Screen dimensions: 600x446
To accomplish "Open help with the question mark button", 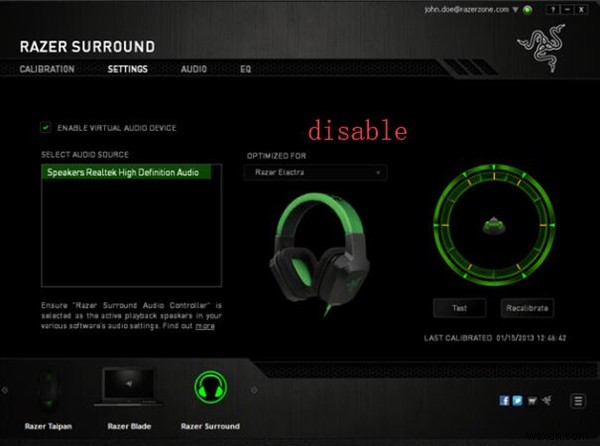I will [x=553, y=10].
